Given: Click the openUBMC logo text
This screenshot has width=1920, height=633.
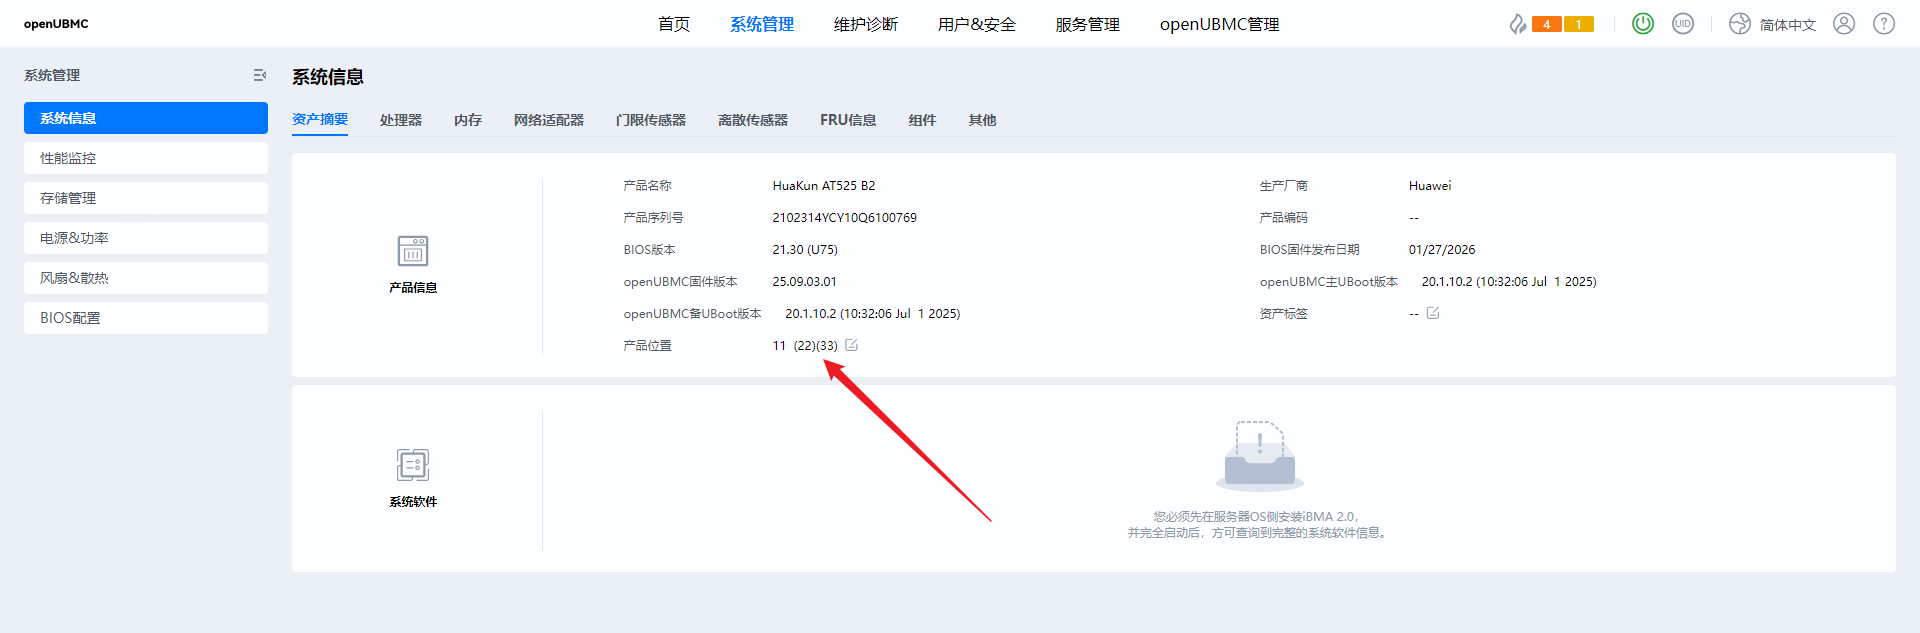Looking at the screenshot, I should pos(56,24).
